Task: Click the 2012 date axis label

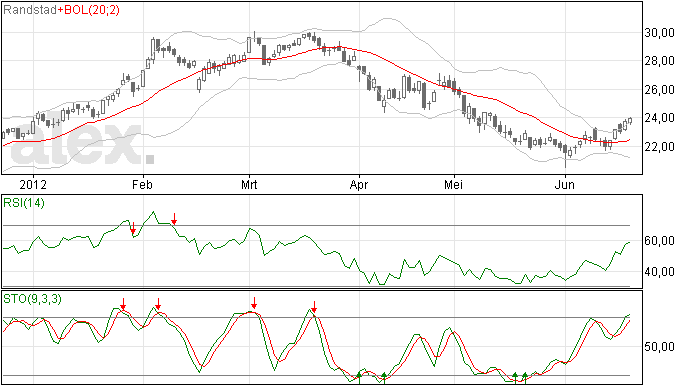Action: pos(33,184)
